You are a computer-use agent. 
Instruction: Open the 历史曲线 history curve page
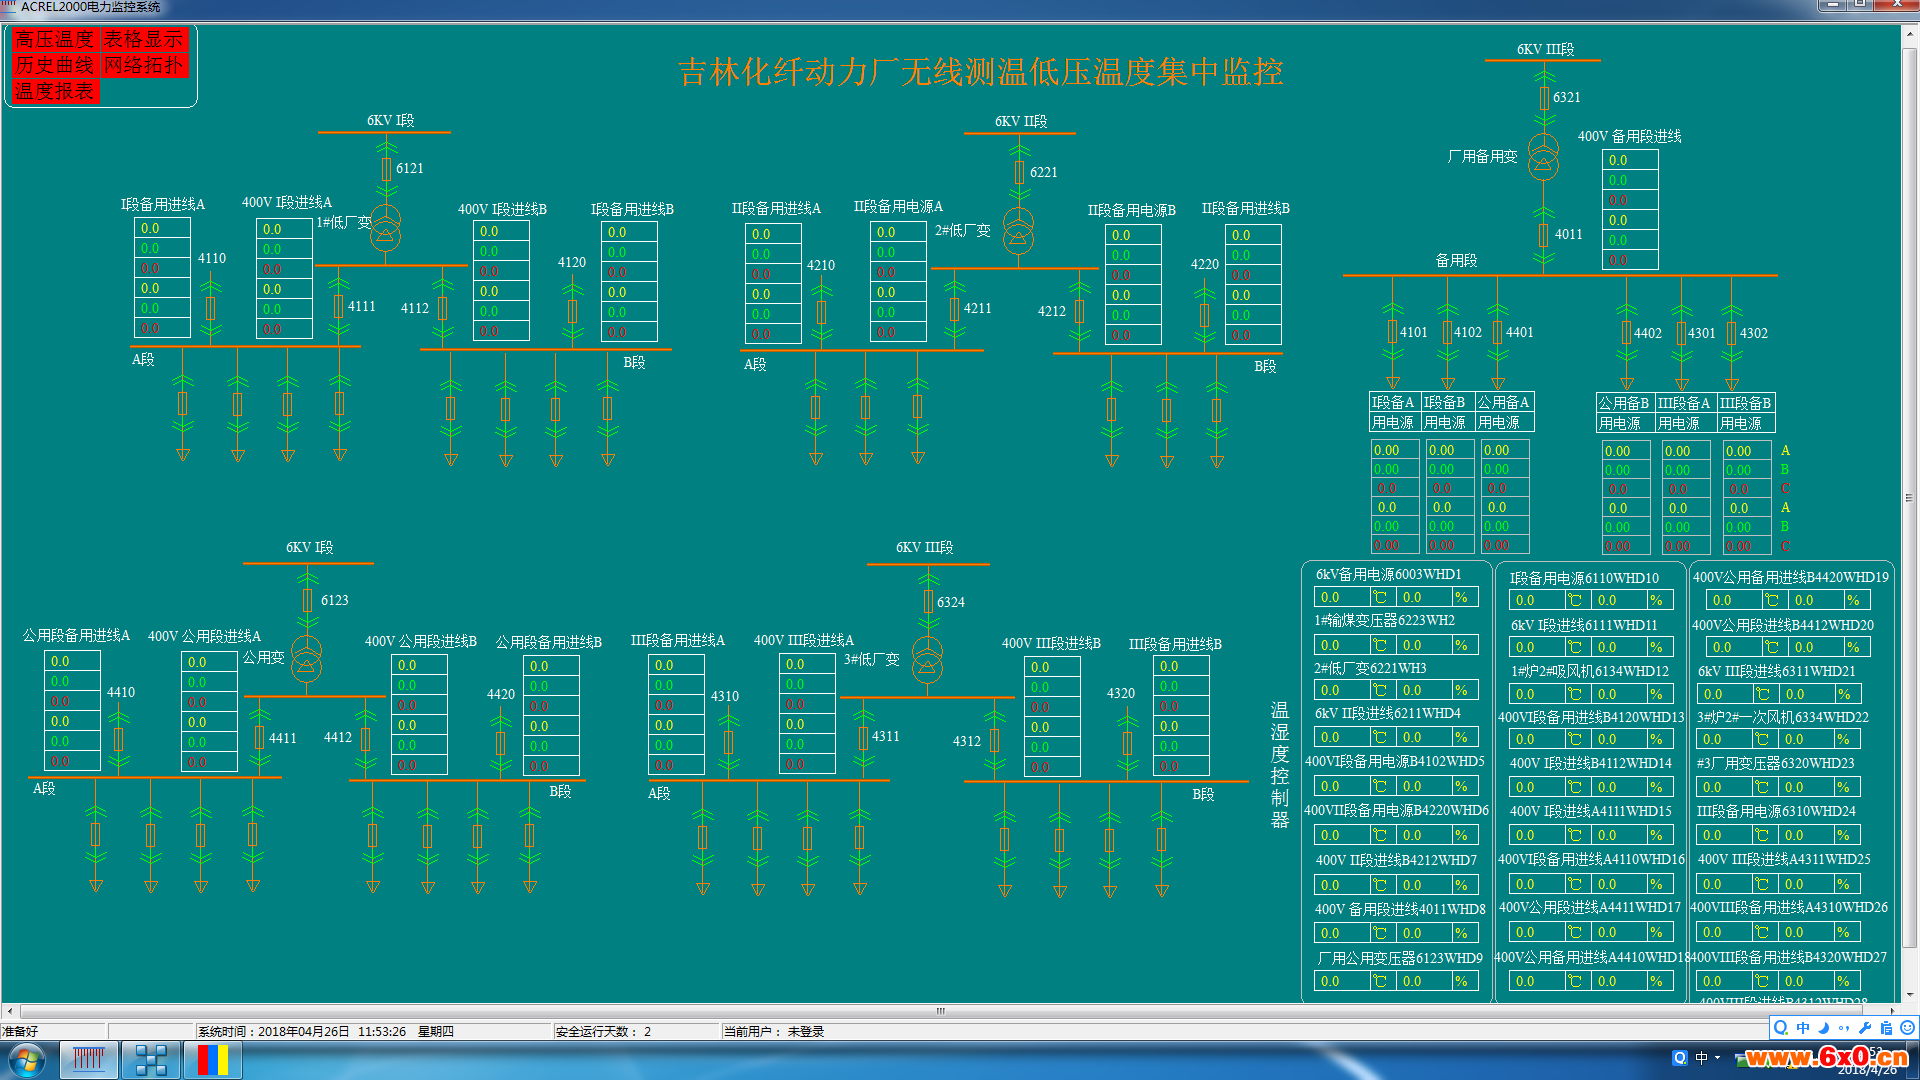[x=54, y=65]
